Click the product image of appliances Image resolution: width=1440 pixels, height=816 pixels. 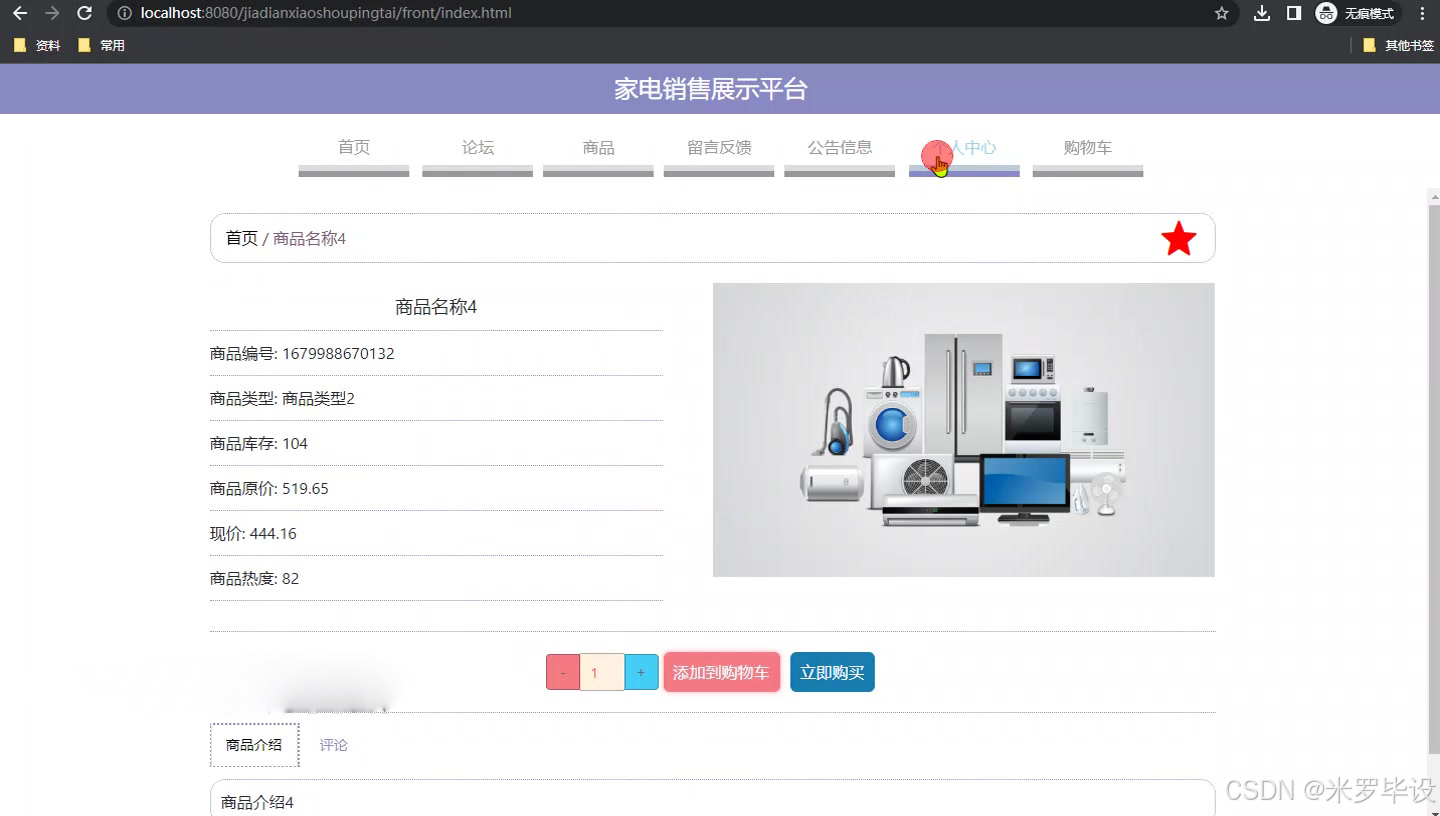pyautogui.click(x=963, y=429)
